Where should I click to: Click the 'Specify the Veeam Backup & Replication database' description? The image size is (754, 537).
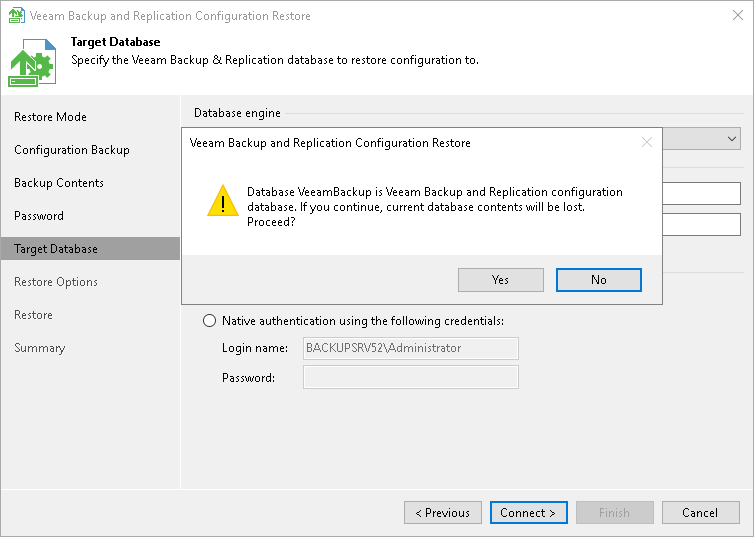pyautogui.click(x=275, y=60)
